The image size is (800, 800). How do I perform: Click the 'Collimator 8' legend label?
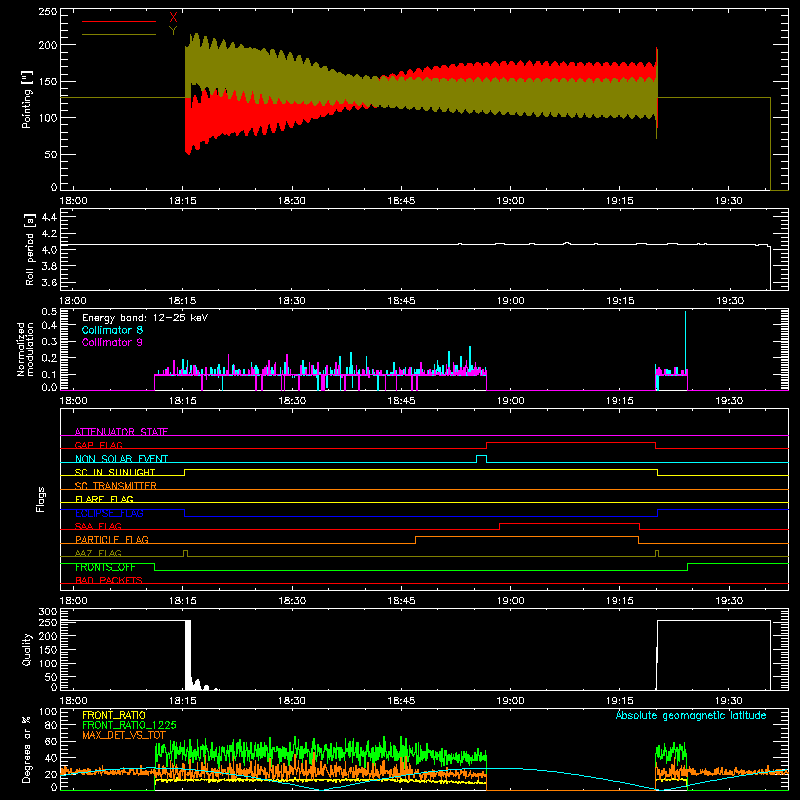point(112,330)
